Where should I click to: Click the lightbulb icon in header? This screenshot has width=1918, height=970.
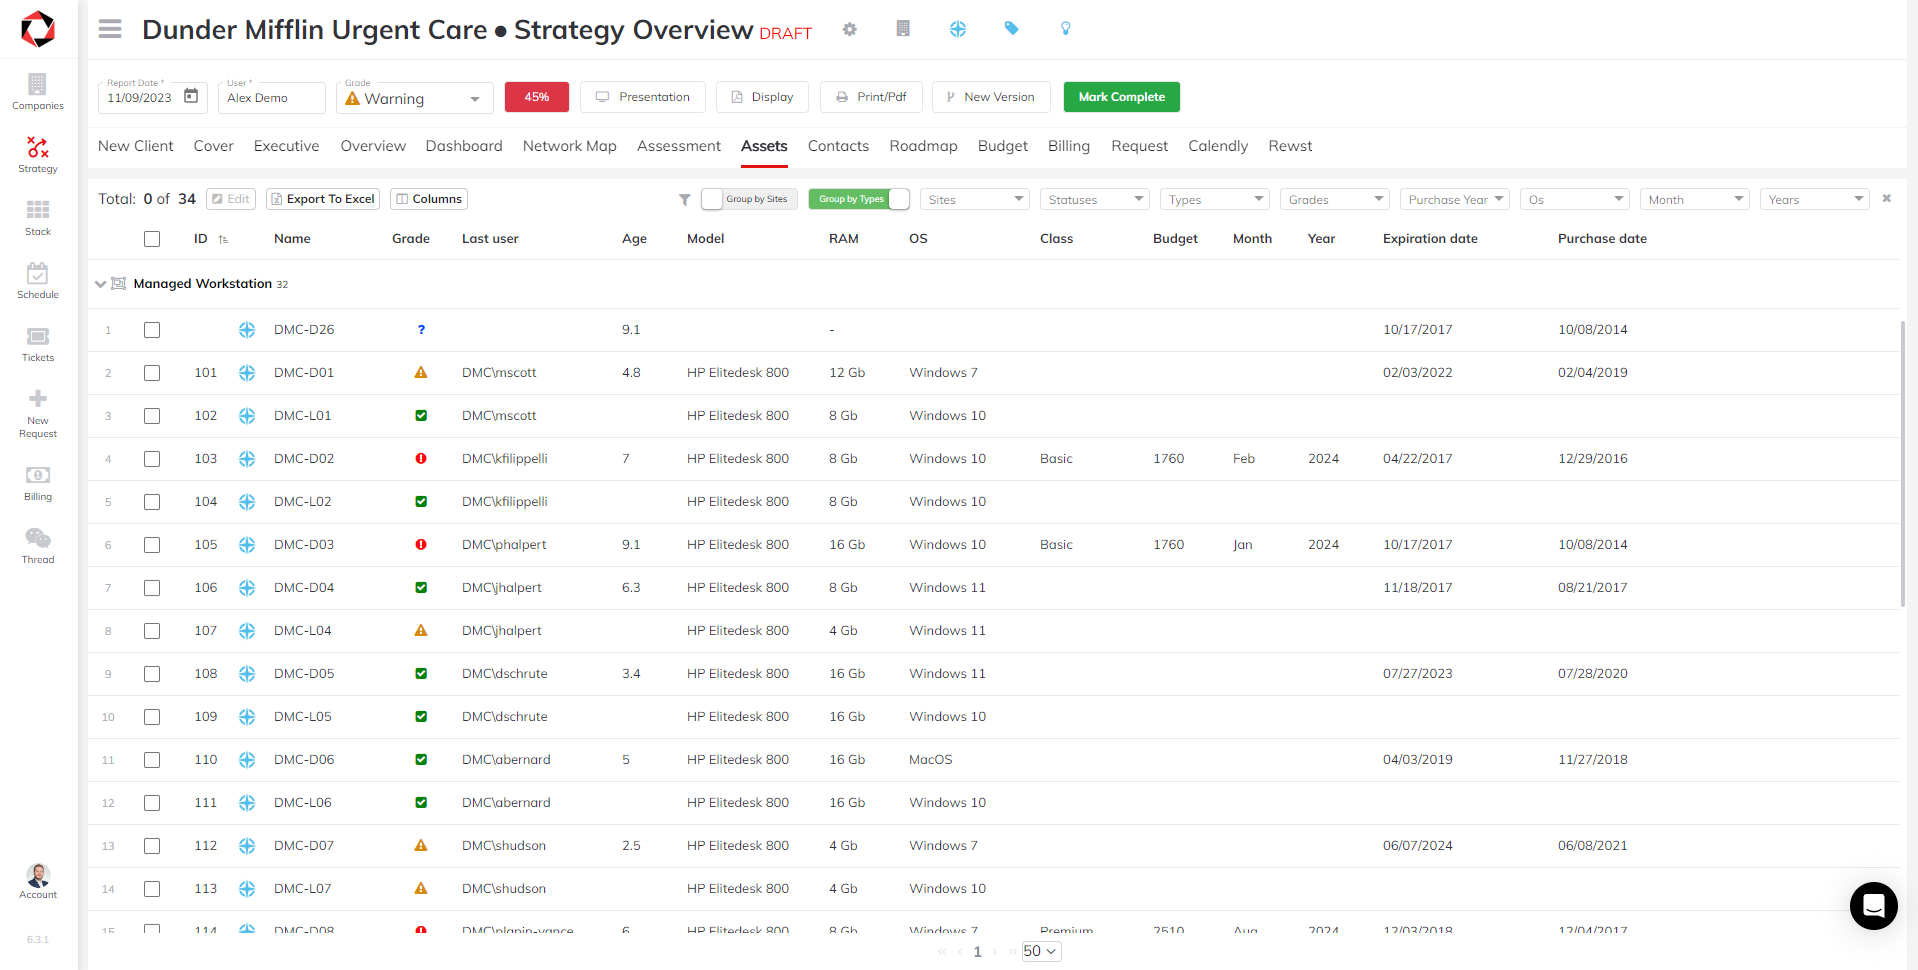click(1066, 29)
